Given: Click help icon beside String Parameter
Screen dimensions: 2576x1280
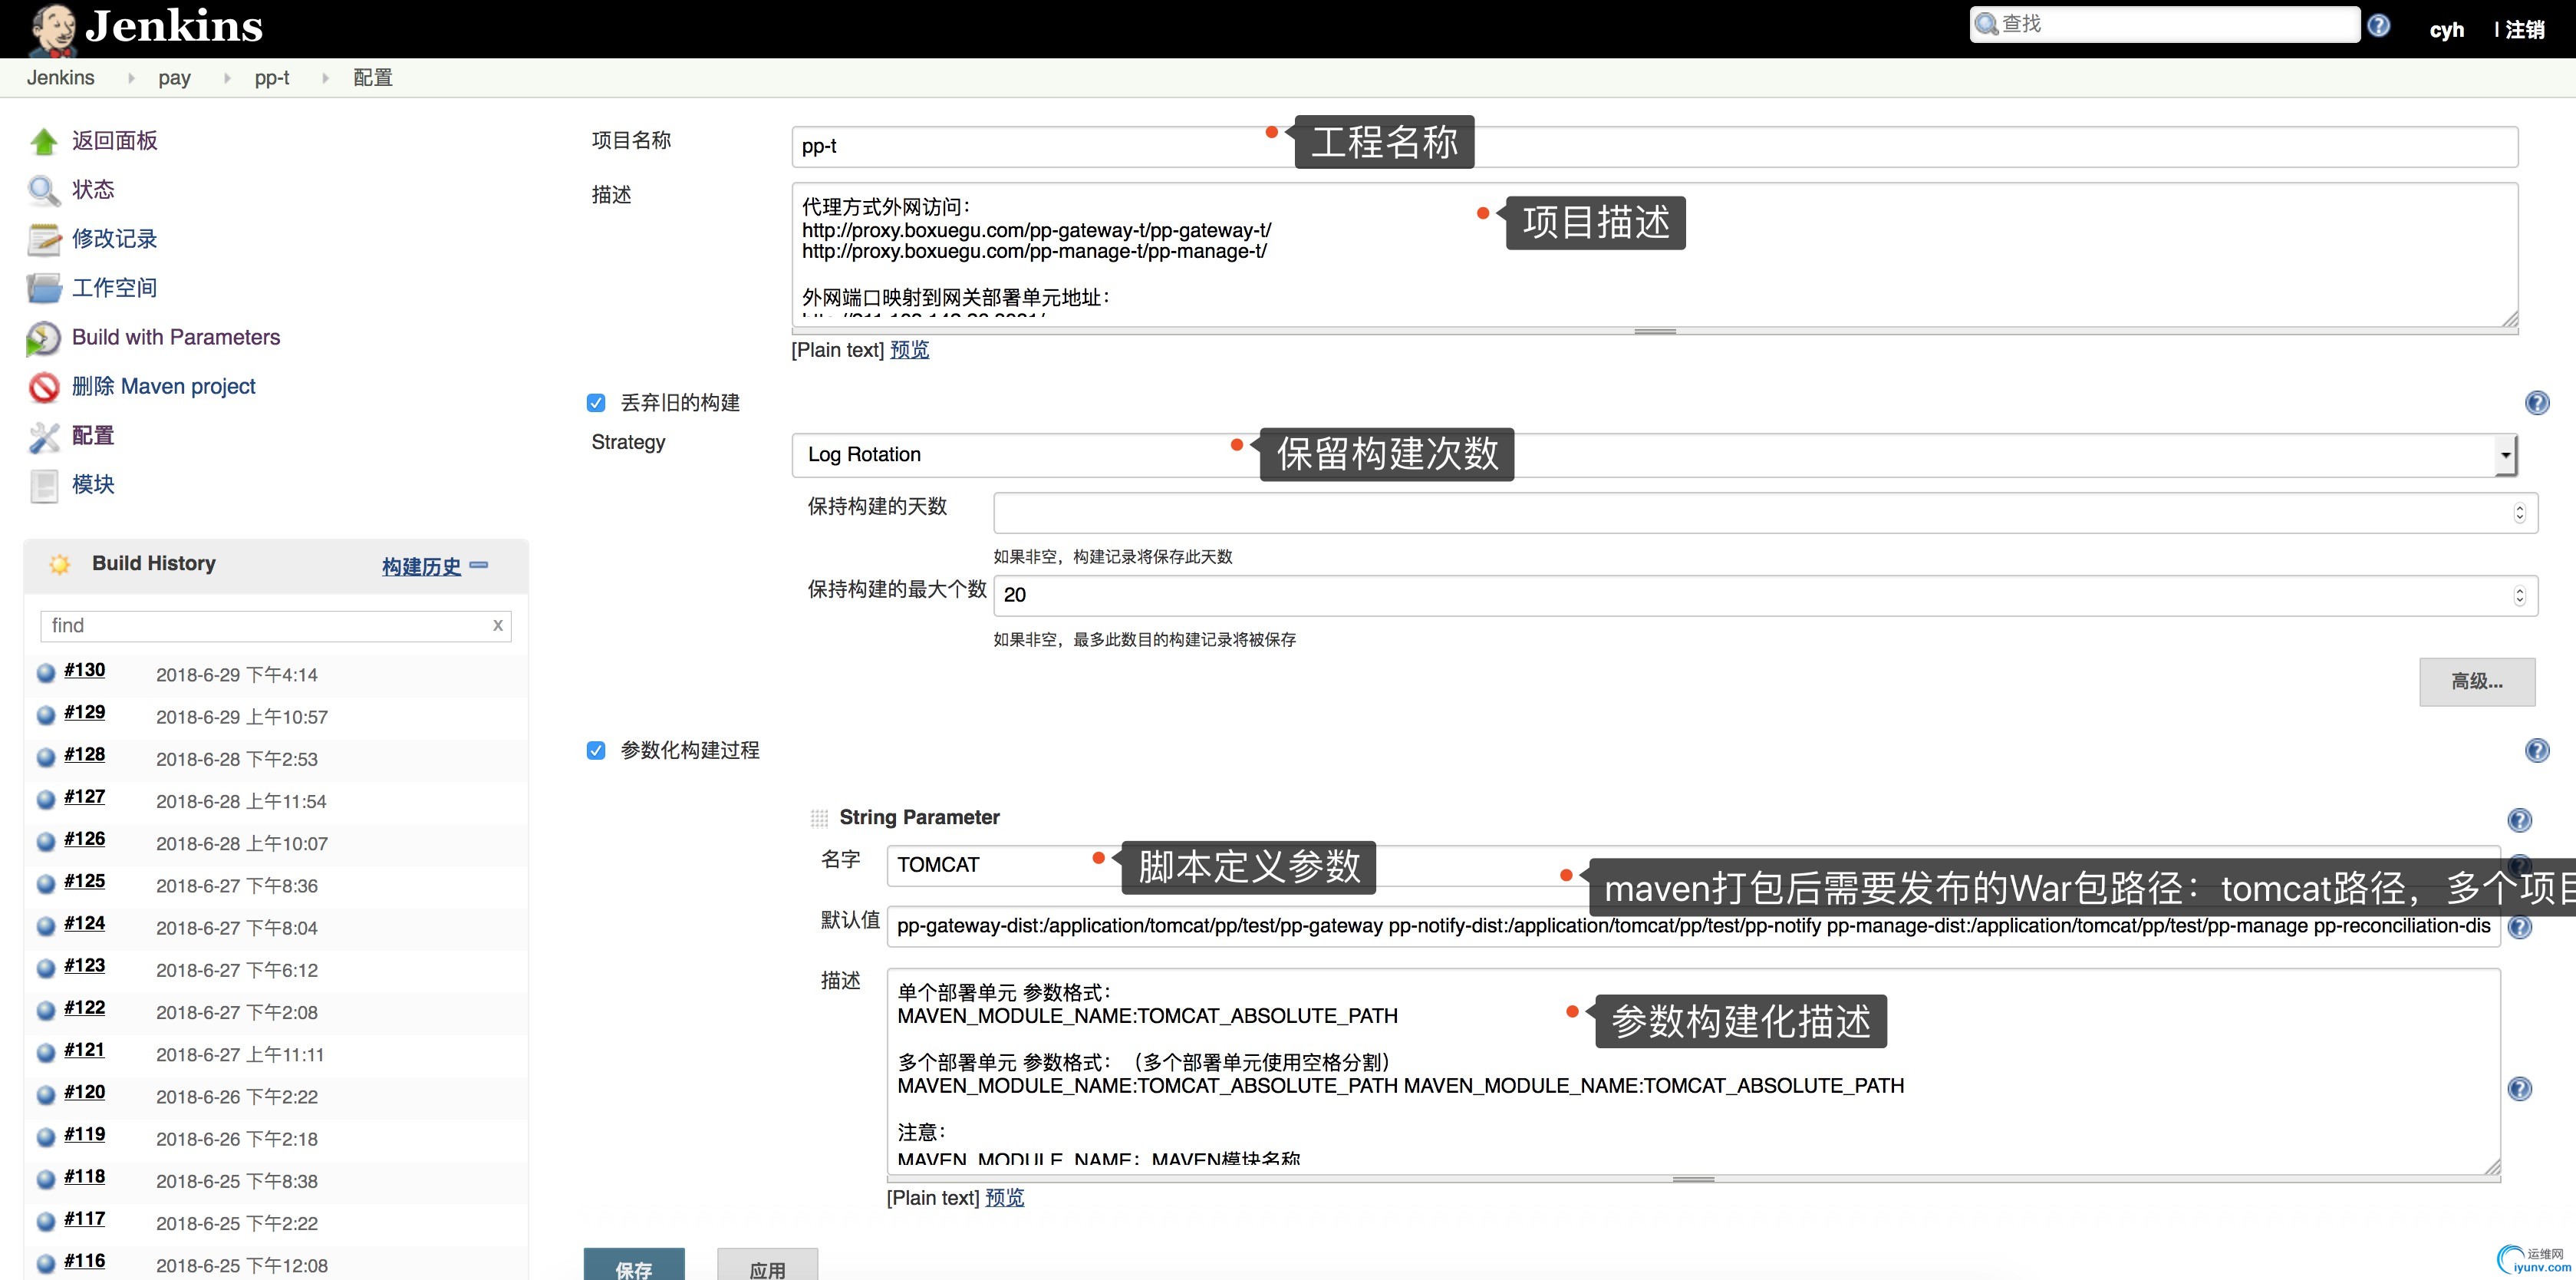Looking at the screenshot, I should click(2519, 821).
